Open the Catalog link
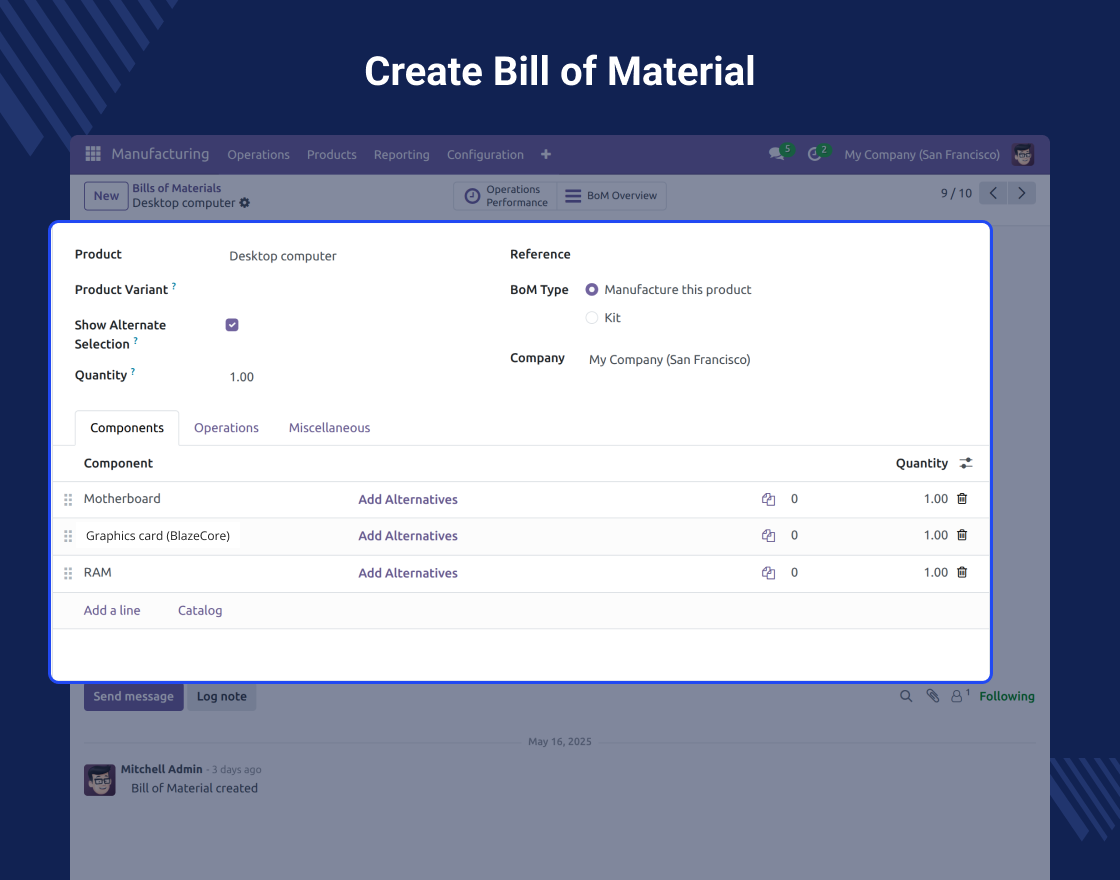Image resolution: width=1120 pixels, height=880 pixels. pyautogui.click(x=200, y=611)
